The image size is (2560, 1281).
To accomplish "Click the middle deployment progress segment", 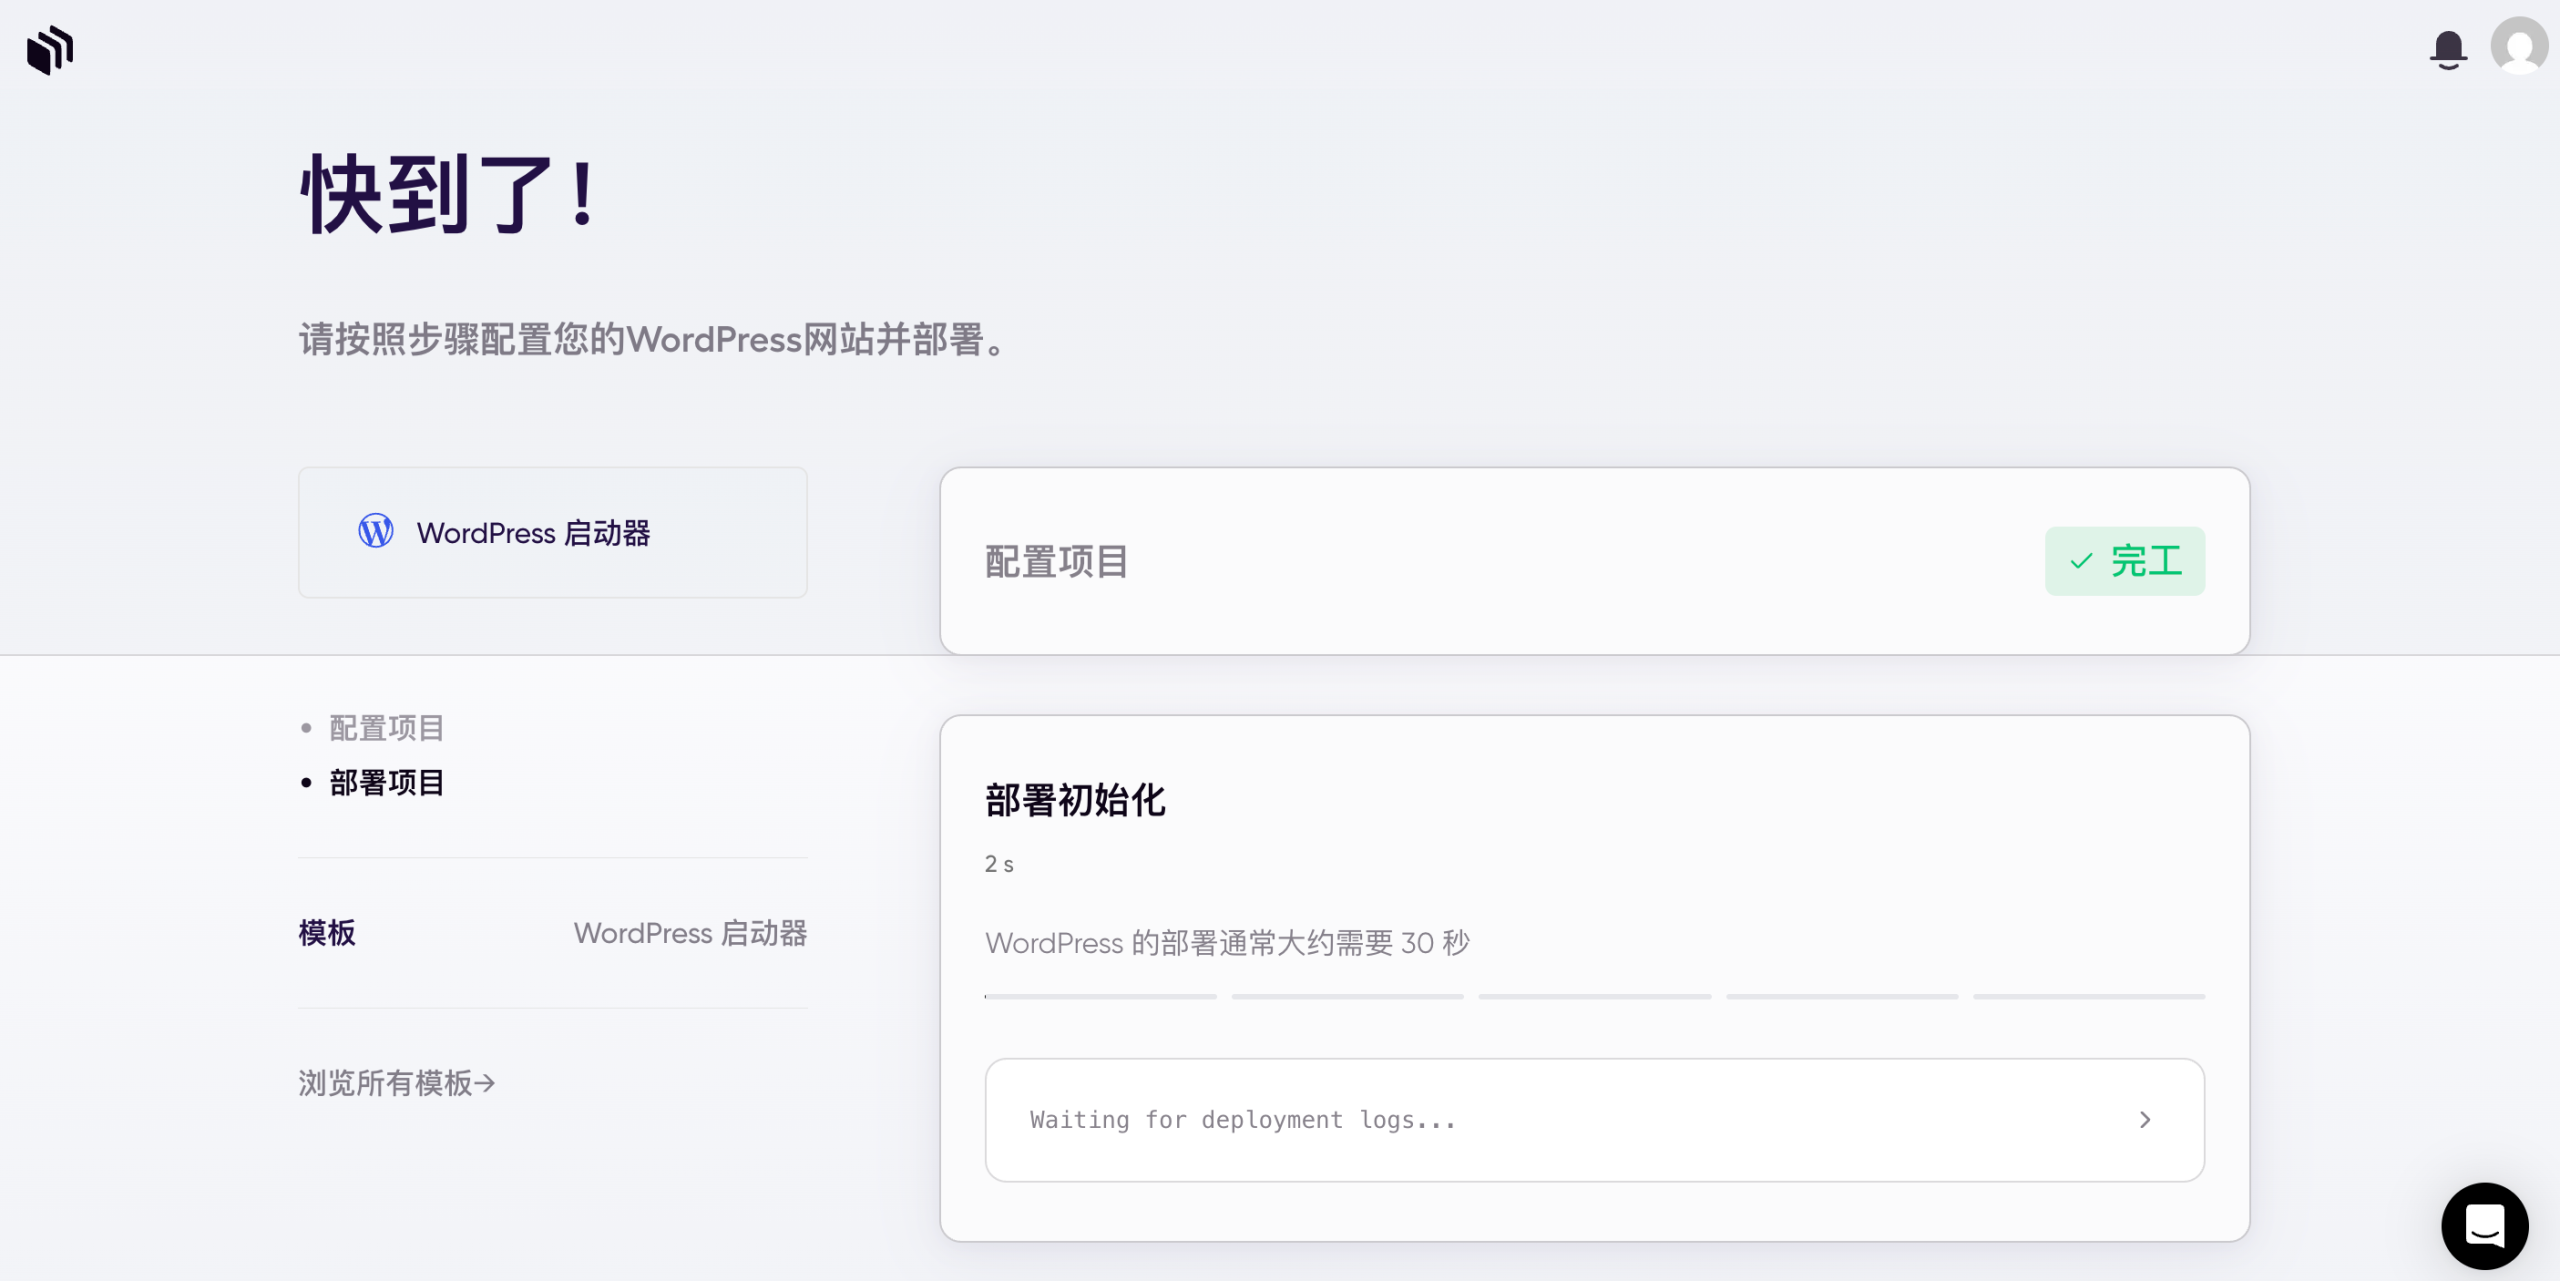I will click(1595, 996).
